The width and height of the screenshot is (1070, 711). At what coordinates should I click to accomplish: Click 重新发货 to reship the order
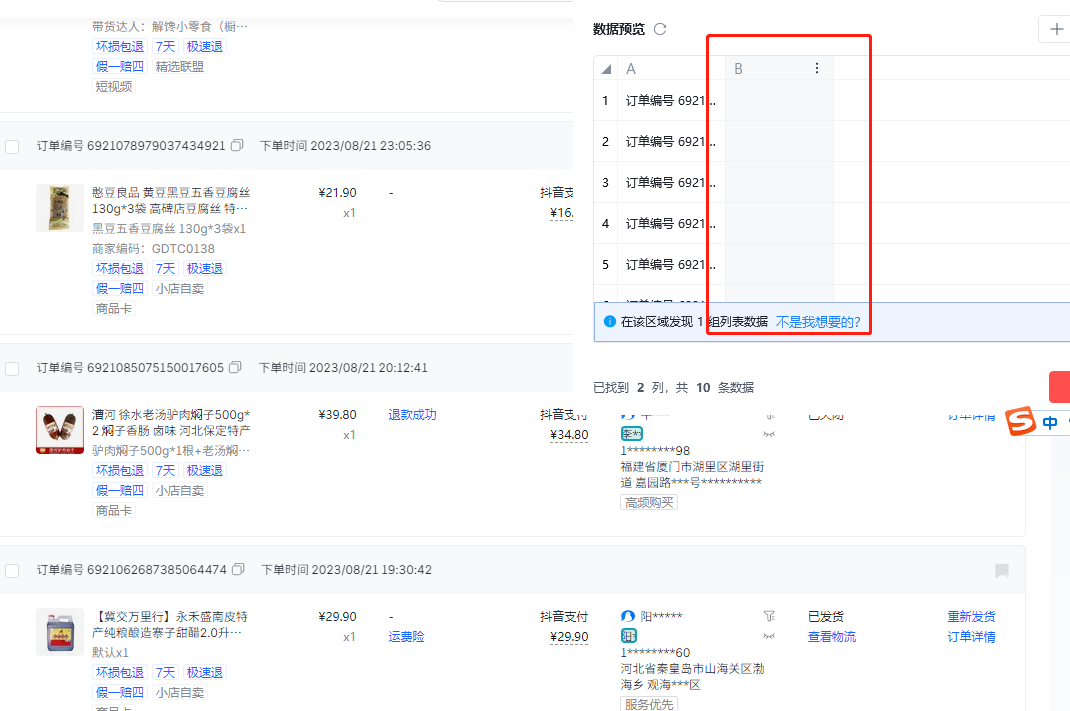971,617
